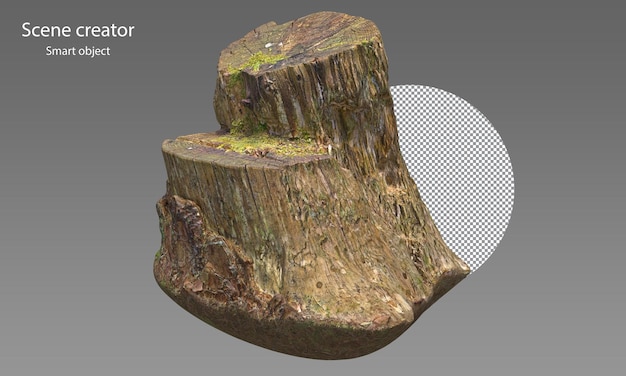This screenshot has width=626, height=376.
Task: Select the word 'creator' in the title
Action: click(x=105, y=30)
